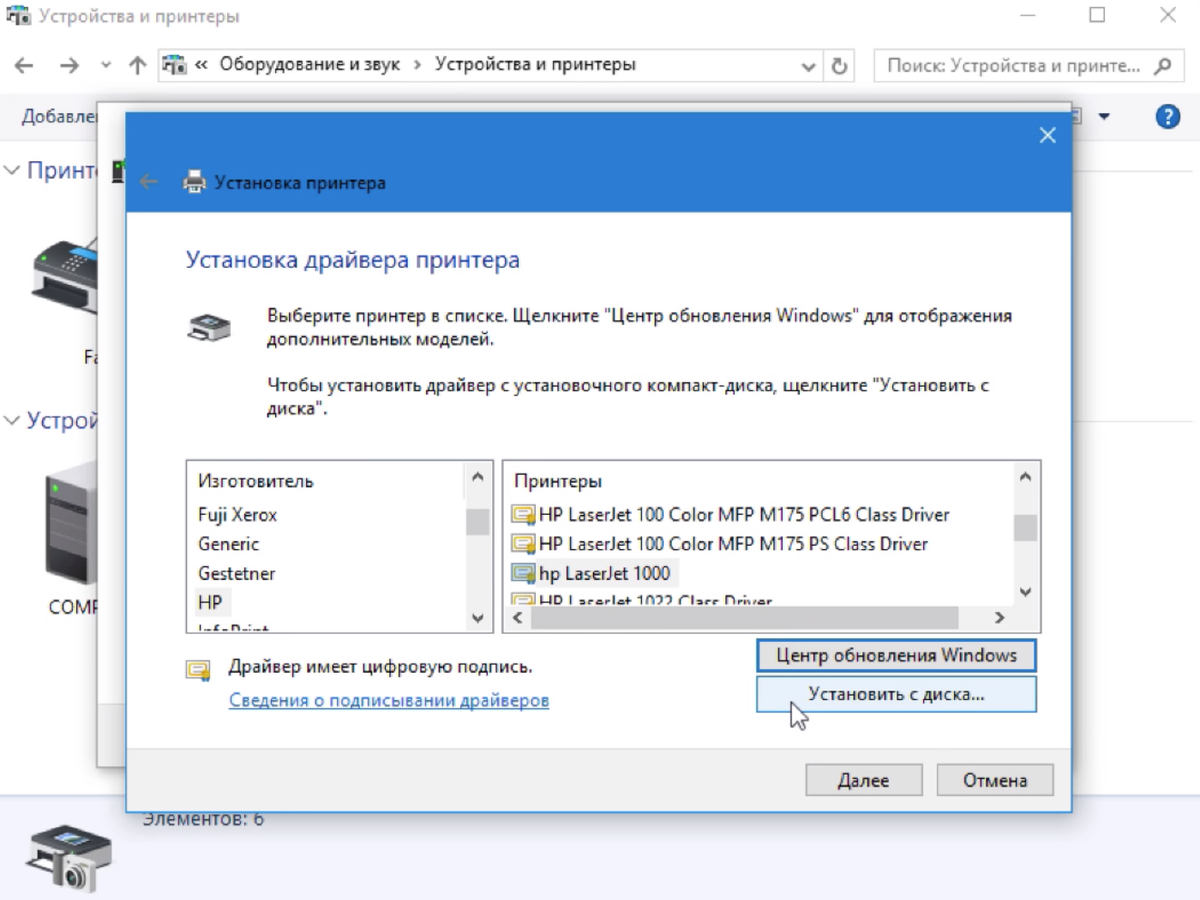The image size is (1200, 900).
Task: Close the printer installation wizard
Action: [1047, 136]
